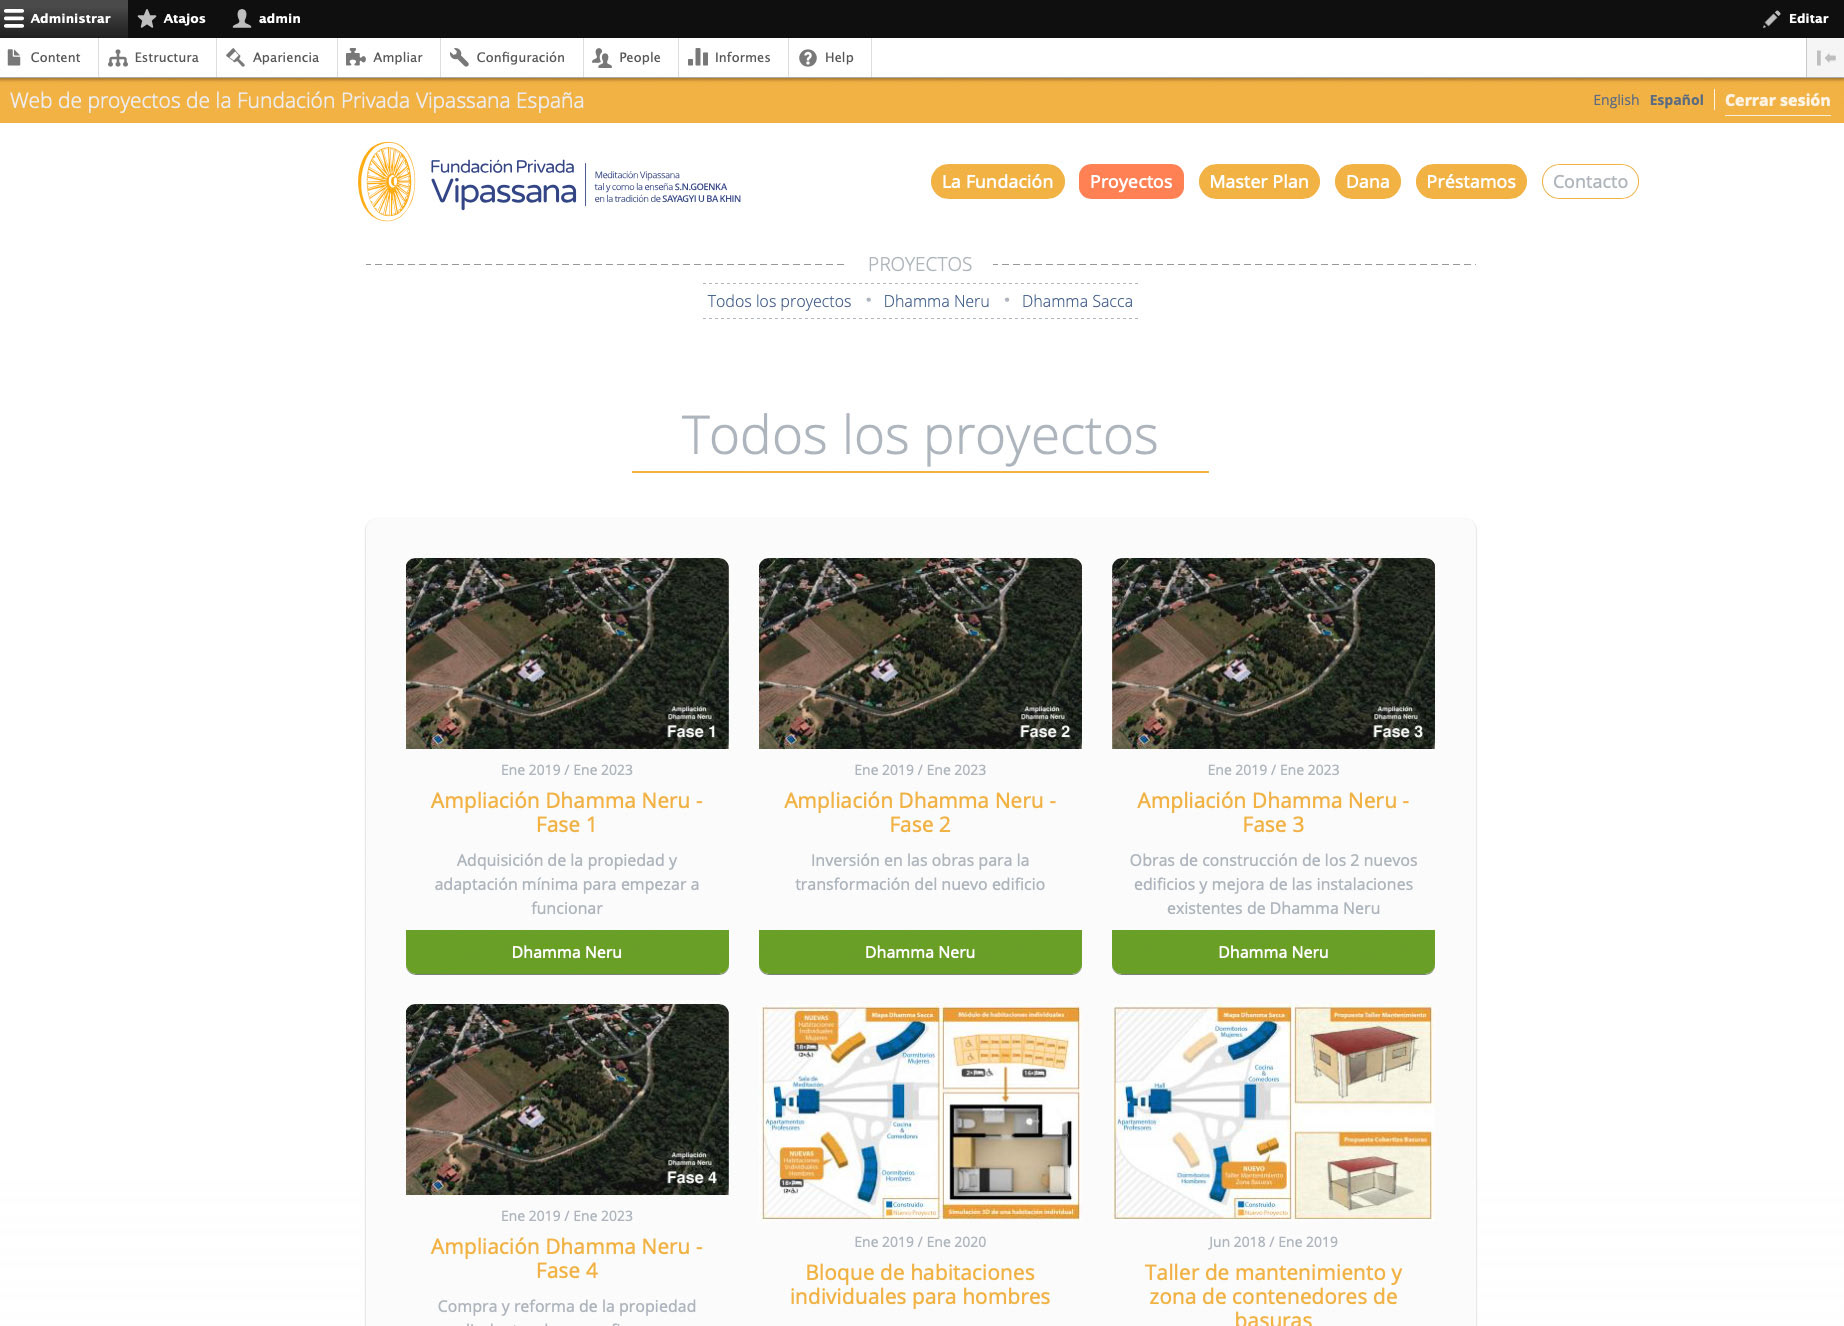Click the Todos los proyectos heading

pos(920,435)
